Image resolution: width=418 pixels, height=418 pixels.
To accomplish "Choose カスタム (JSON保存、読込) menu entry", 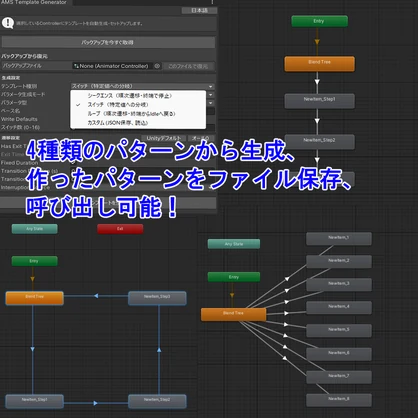I will point(138,123).
